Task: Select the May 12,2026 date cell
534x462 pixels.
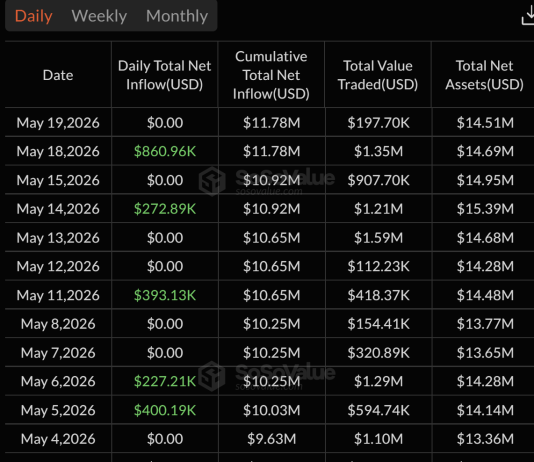Action: (x=58, y=266)
